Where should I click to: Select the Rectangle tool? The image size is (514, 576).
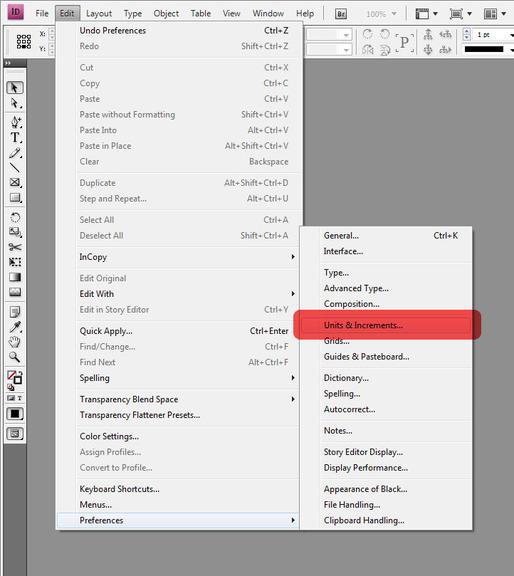coord(15,198)
